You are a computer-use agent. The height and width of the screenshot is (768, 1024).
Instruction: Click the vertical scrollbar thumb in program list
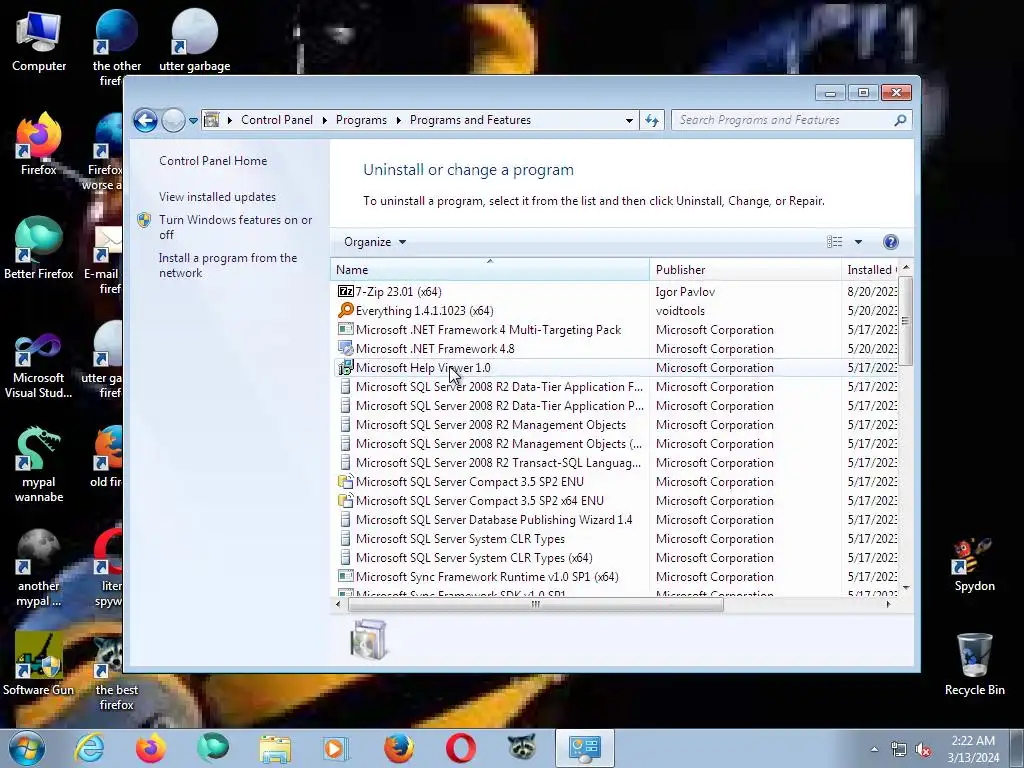(906, 321)
